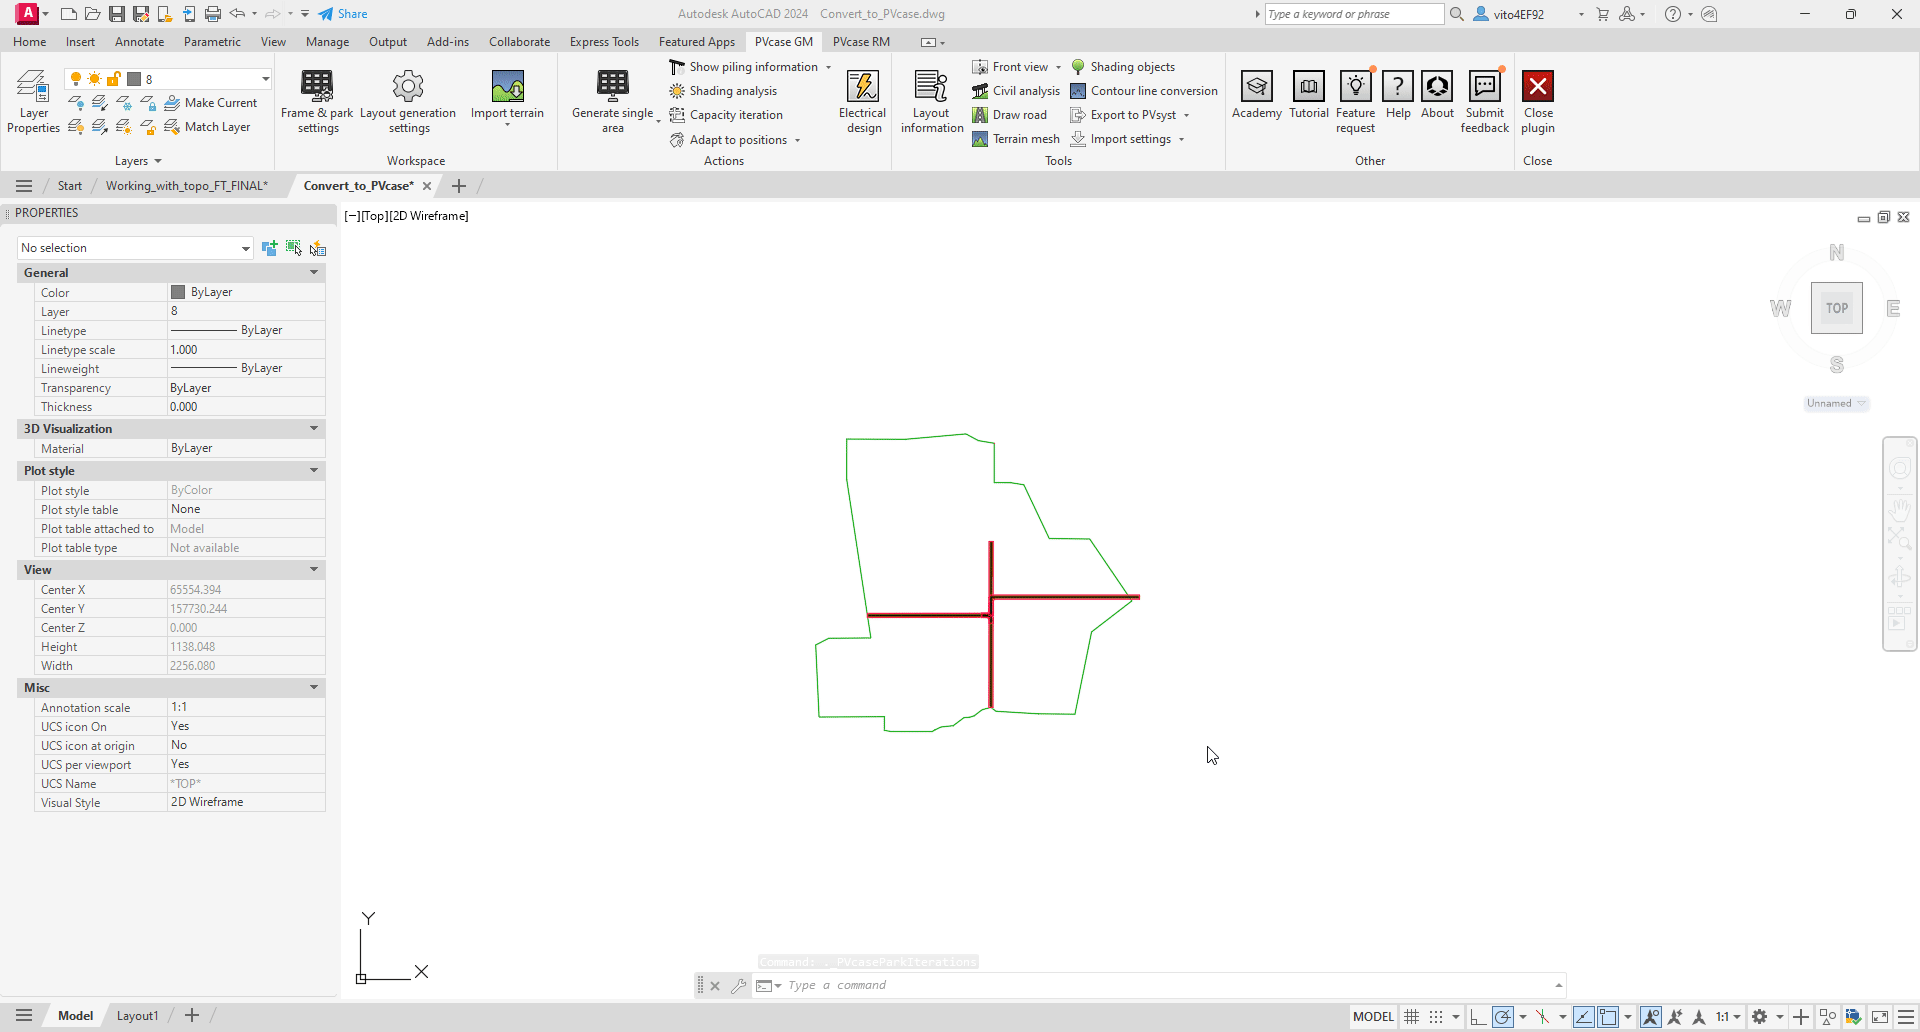This screenshot has width=1920, height=1032.
Task: Click the Close plugin red button
Action: click(x=1537, y=87)
